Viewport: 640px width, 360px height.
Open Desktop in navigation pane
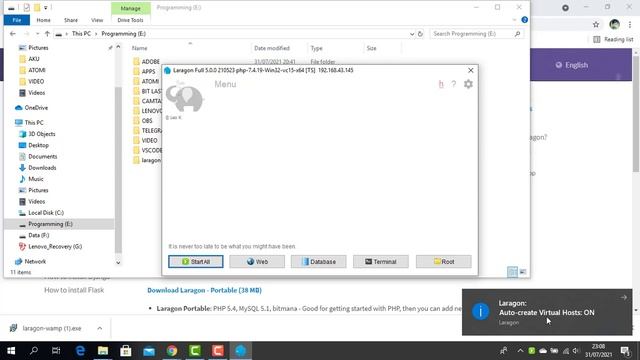(38, 145)
